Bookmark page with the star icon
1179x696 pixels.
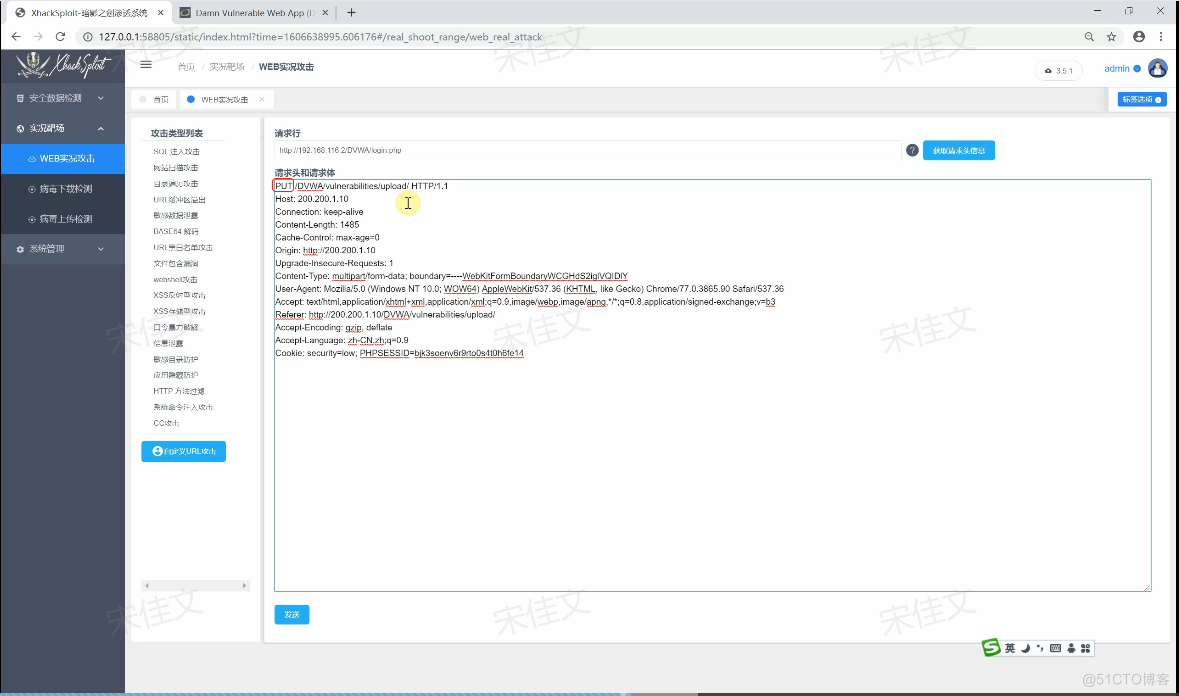[1111, 37]
